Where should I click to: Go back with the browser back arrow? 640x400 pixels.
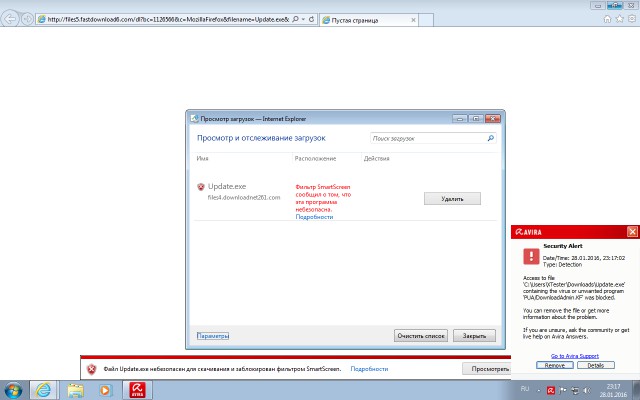(10, 19)
